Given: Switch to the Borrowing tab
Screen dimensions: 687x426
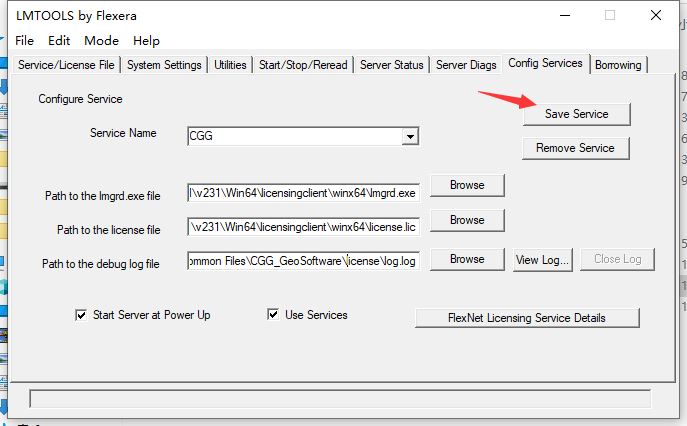Looking at the screenshot, I should pyautogui.click(x=618, y=65).
